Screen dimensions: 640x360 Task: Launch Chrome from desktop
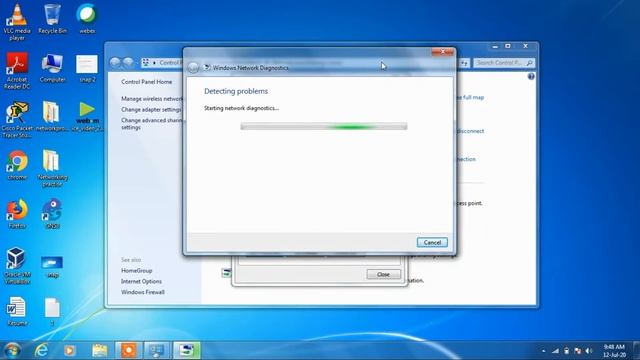point(17,165)
